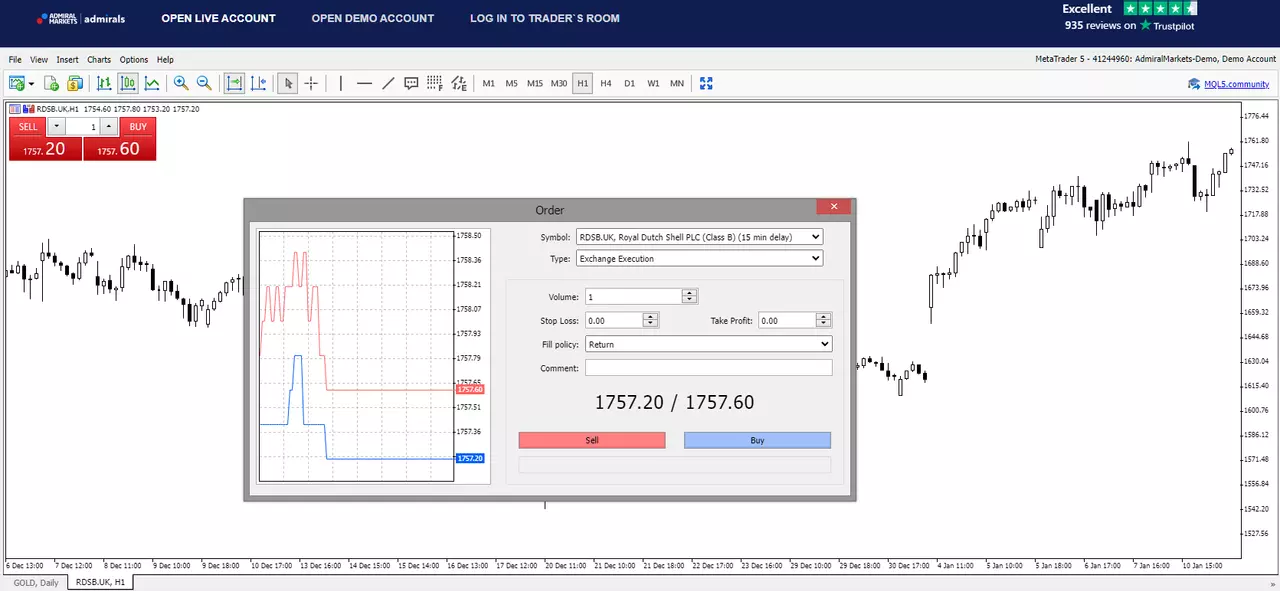Toggle the H1 timeframe button

(x=583, y=84)
